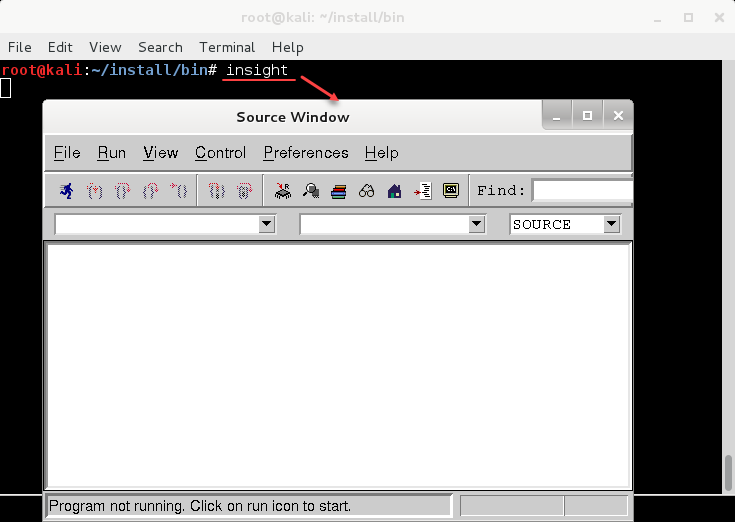Open View menu in Source Window
The height and width of the screenshot is (522, 735).
coord(161,153)
